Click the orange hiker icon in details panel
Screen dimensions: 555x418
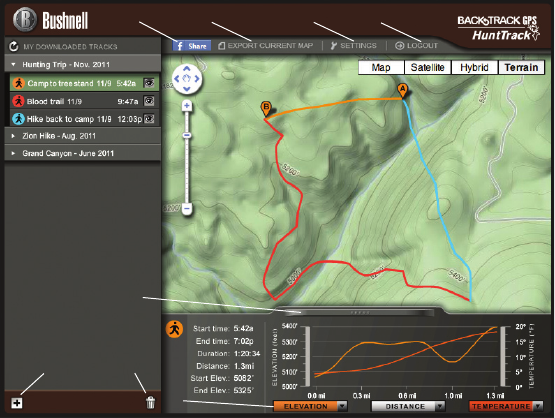tap(174, 329)
